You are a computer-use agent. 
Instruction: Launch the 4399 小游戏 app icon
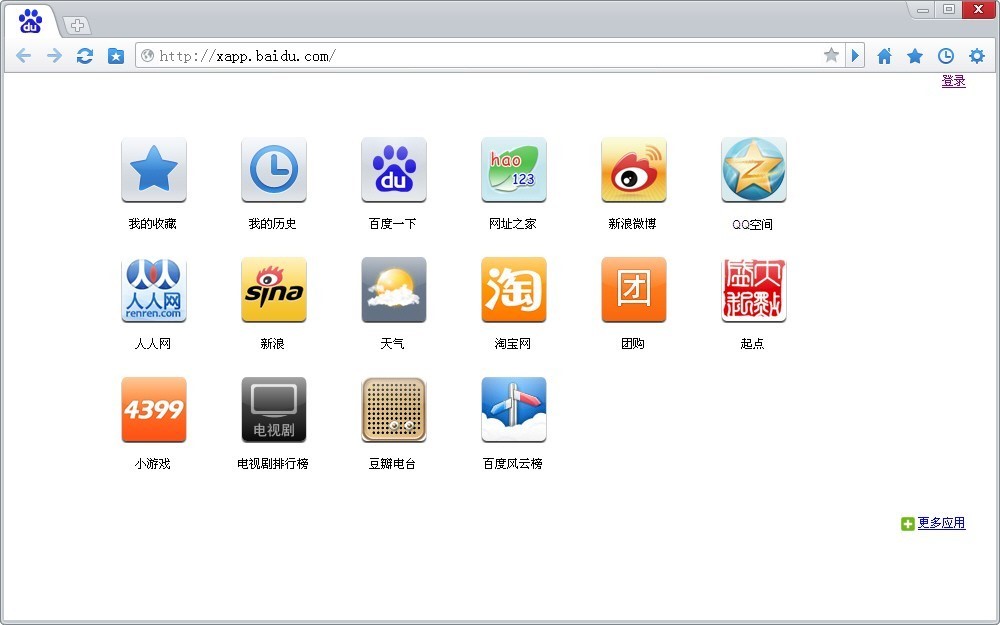(x=154, y=409)
